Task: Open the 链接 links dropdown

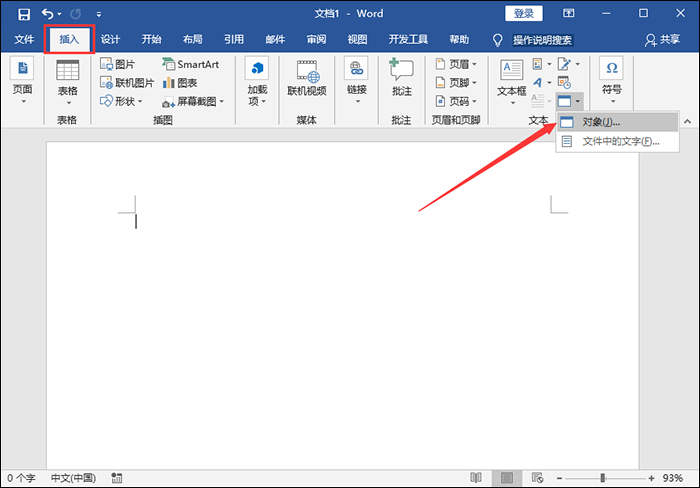Action: [357, 81]
